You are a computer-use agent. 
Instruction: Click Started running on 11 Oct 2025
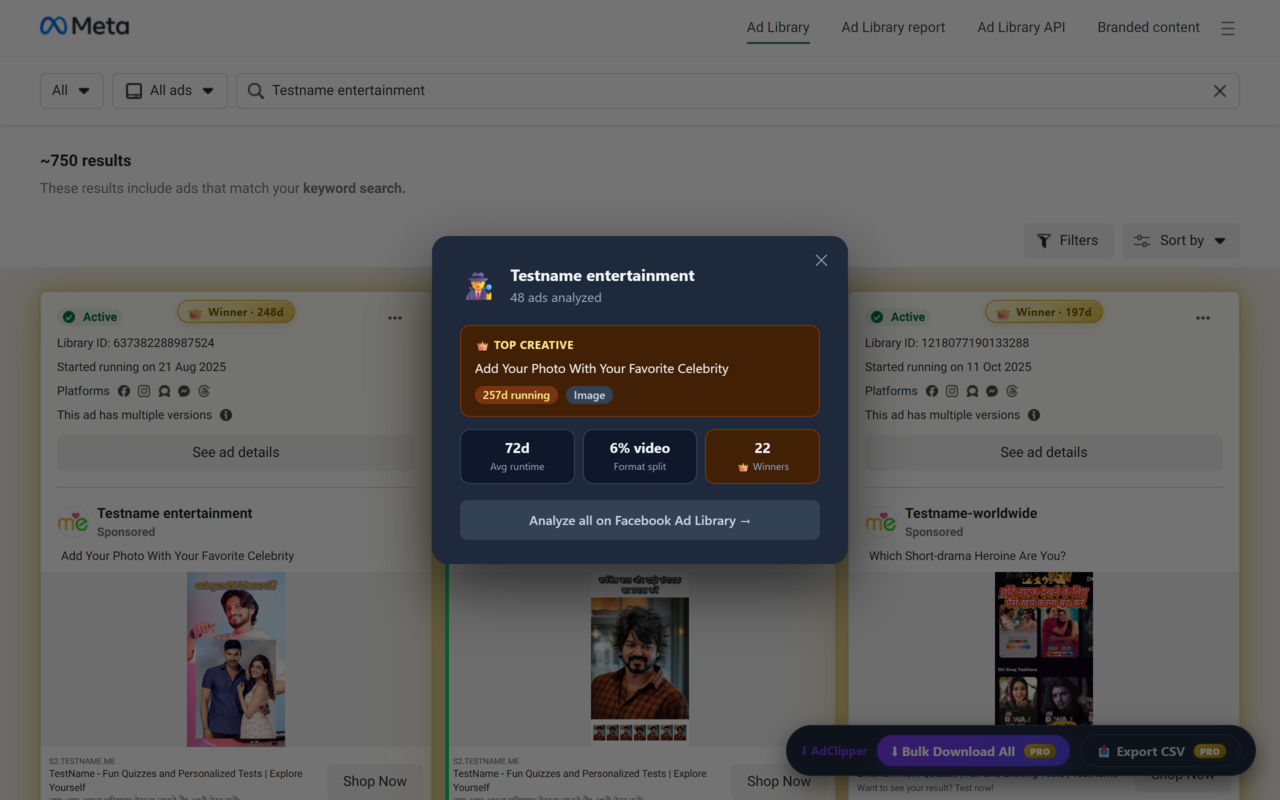[948, 367]
